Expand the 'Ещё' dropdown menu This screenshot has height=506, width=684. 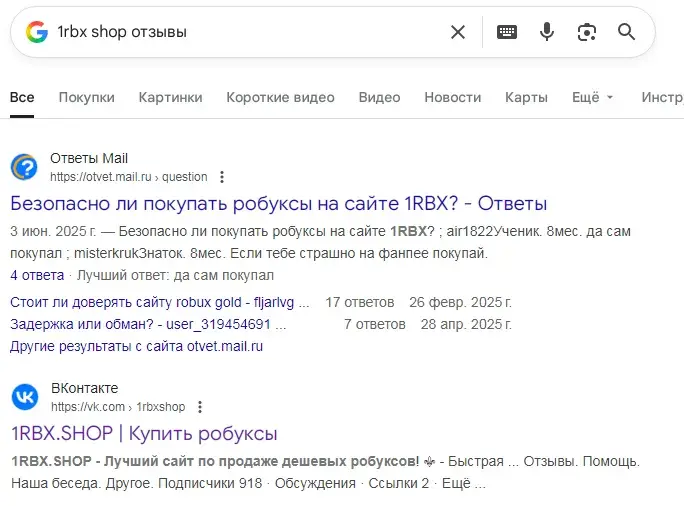pyautogui.click(x=593, y=97)
